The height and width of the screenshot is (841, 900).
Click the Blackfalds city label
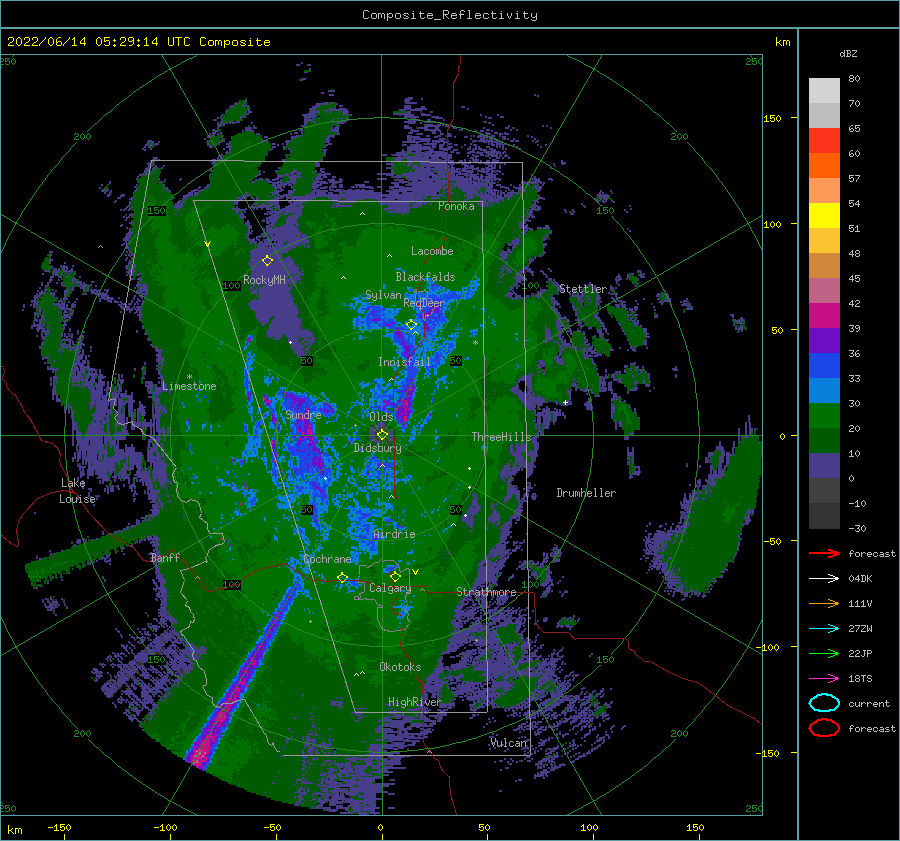point(425,277)
